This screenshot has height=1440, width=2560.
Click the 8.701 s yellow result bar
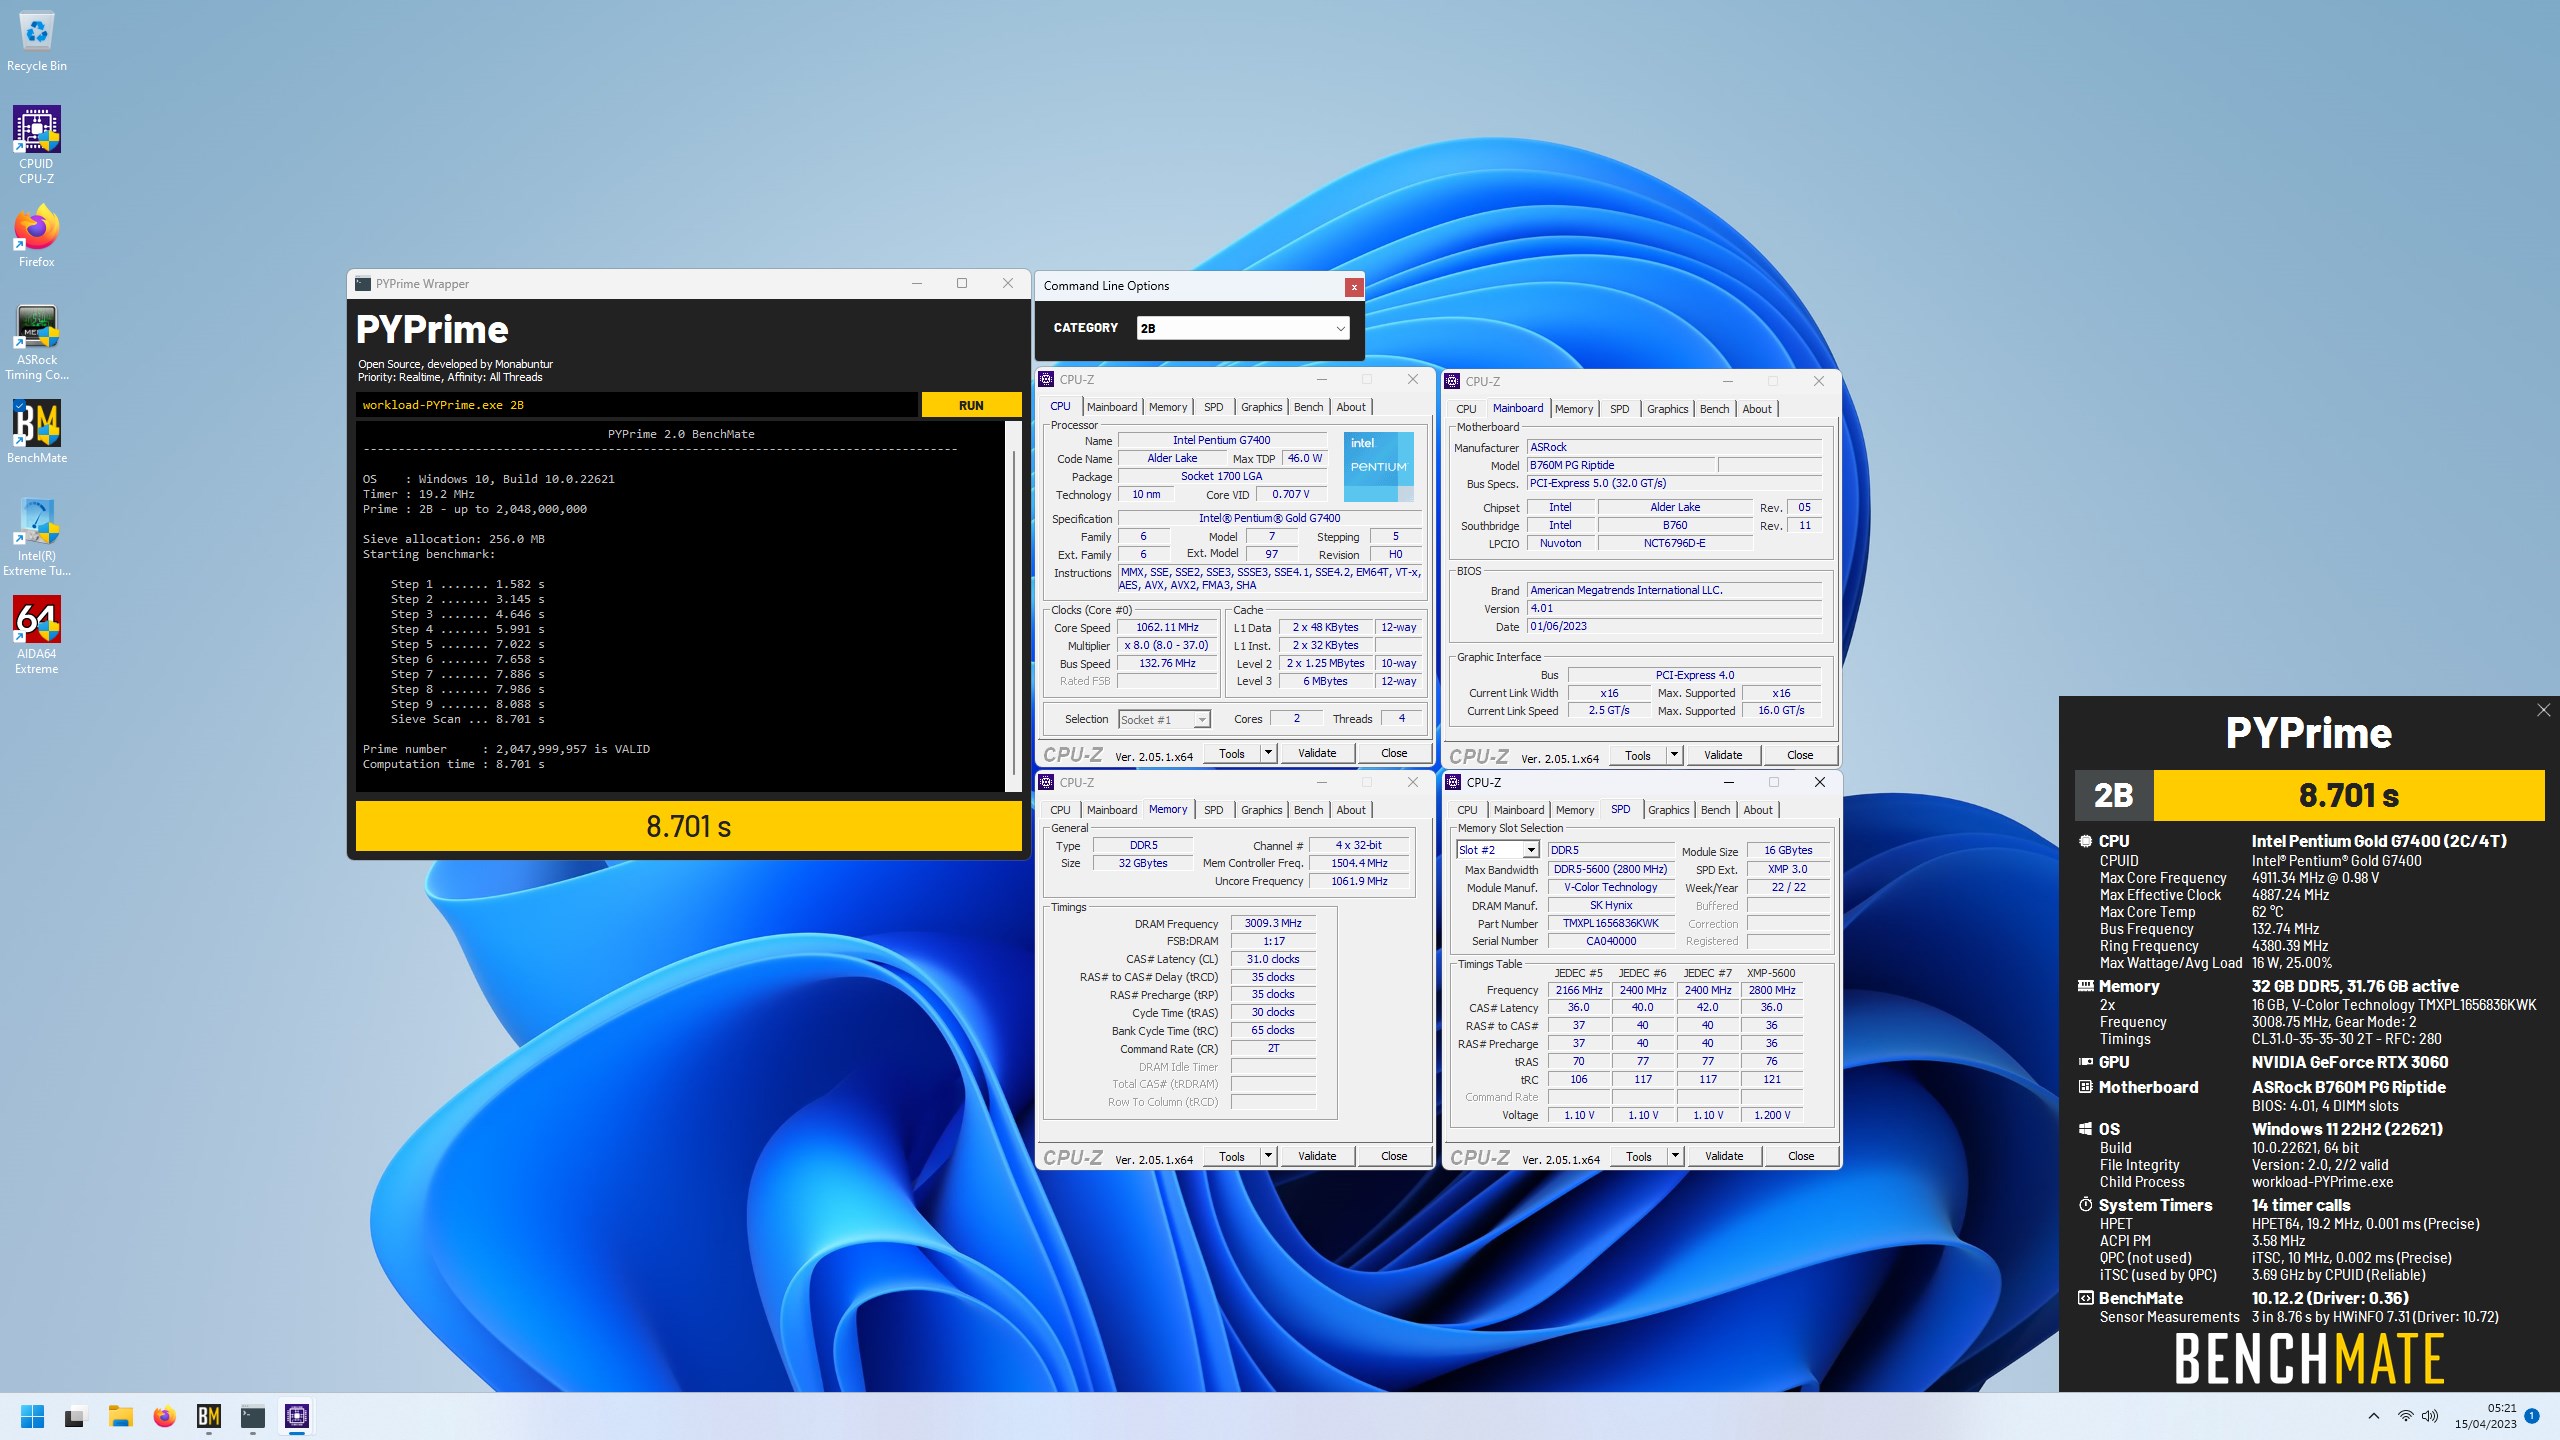689,827
